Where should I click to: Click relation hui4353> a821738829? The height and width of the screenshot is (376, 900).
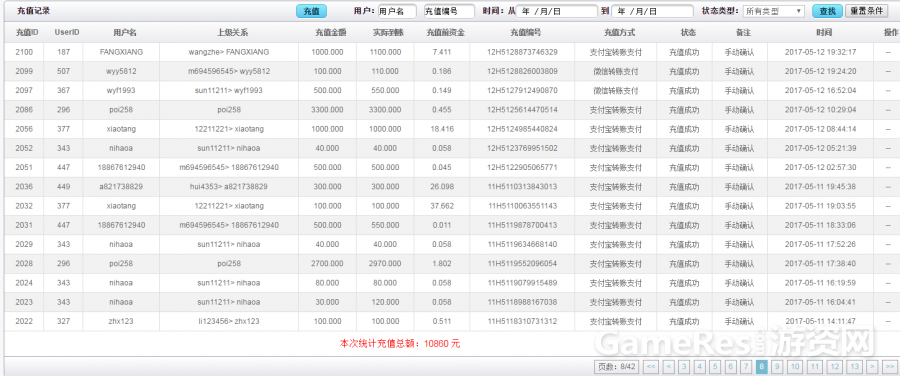229,187
